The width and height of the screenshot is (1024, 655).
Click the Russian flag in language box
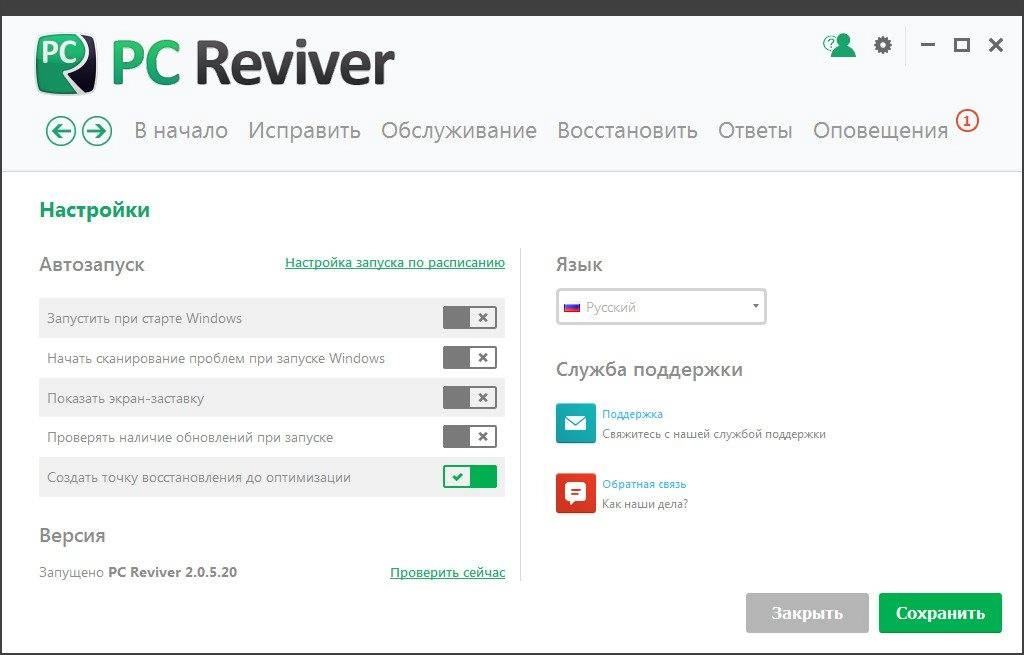[x=572, y=307]
